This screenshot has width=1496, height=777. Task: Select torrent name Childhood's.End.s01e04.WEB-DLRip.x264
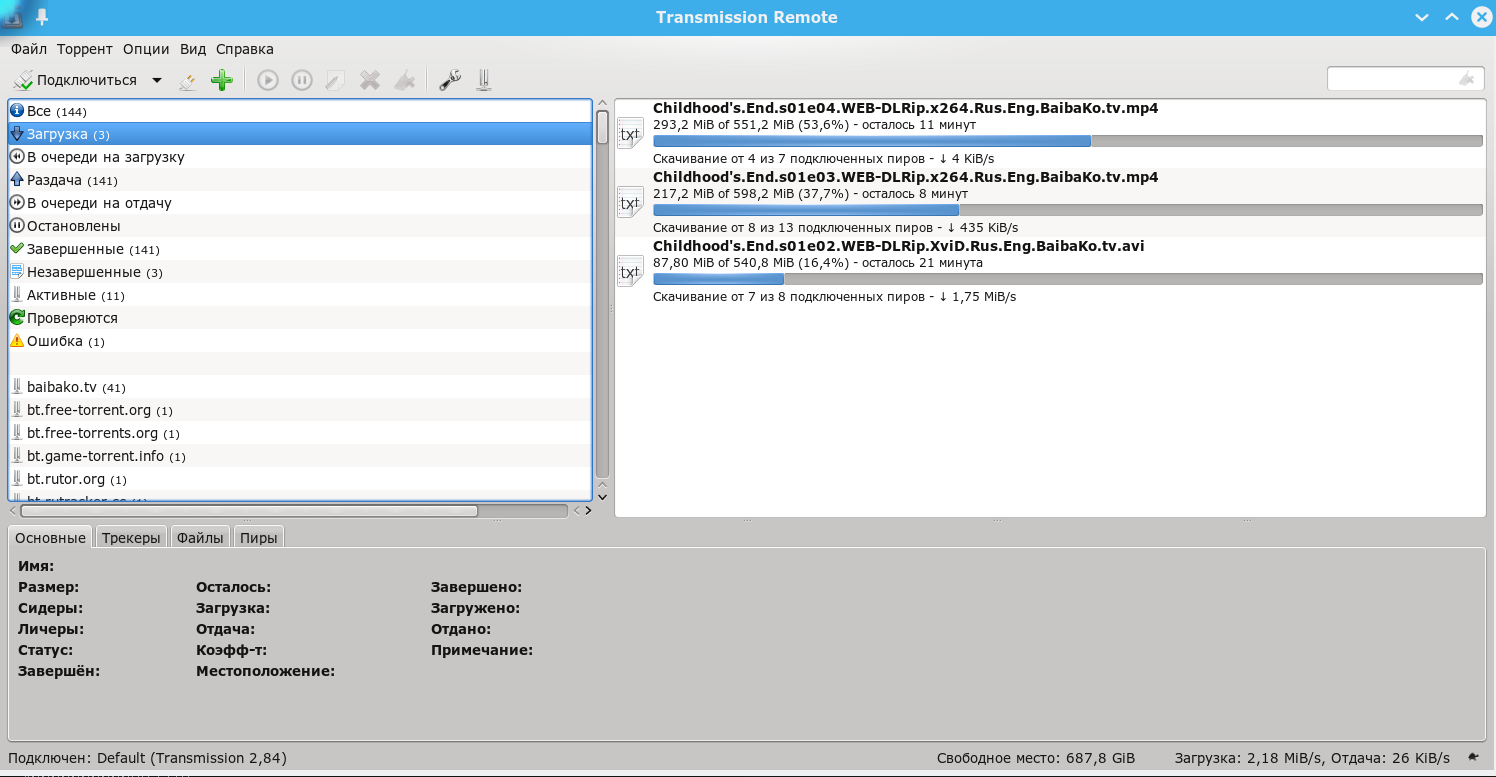[x=905, y=108]
